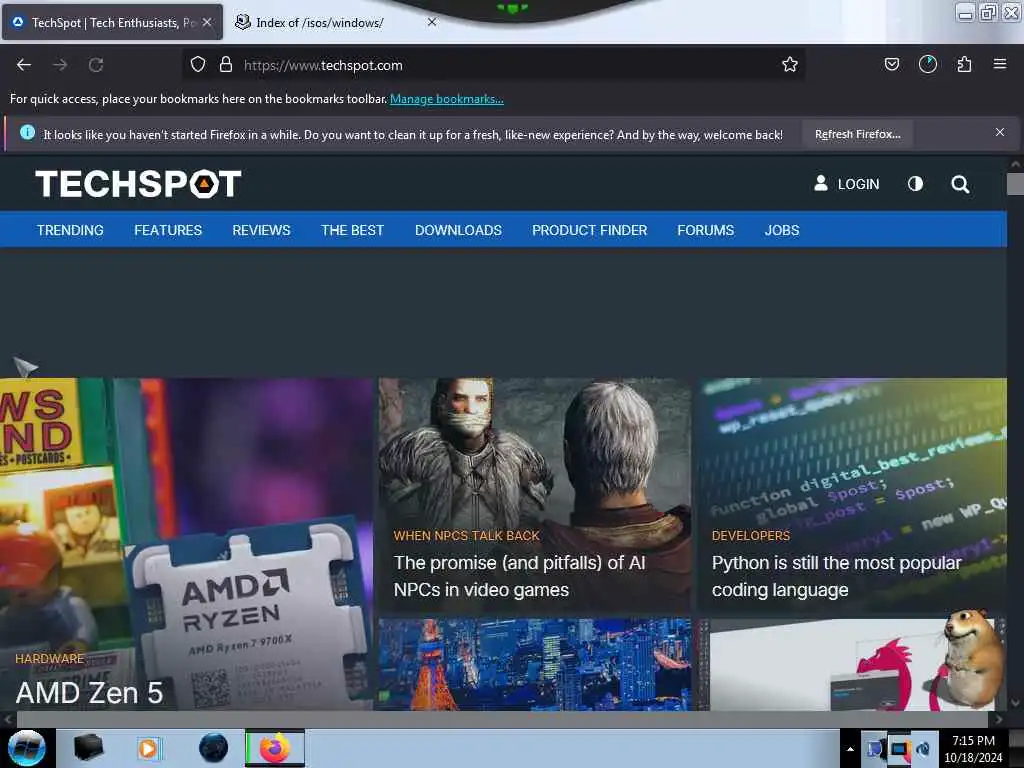1024x768 pixels.
Task: Open the FORUMS menu item
Action: 705,231
